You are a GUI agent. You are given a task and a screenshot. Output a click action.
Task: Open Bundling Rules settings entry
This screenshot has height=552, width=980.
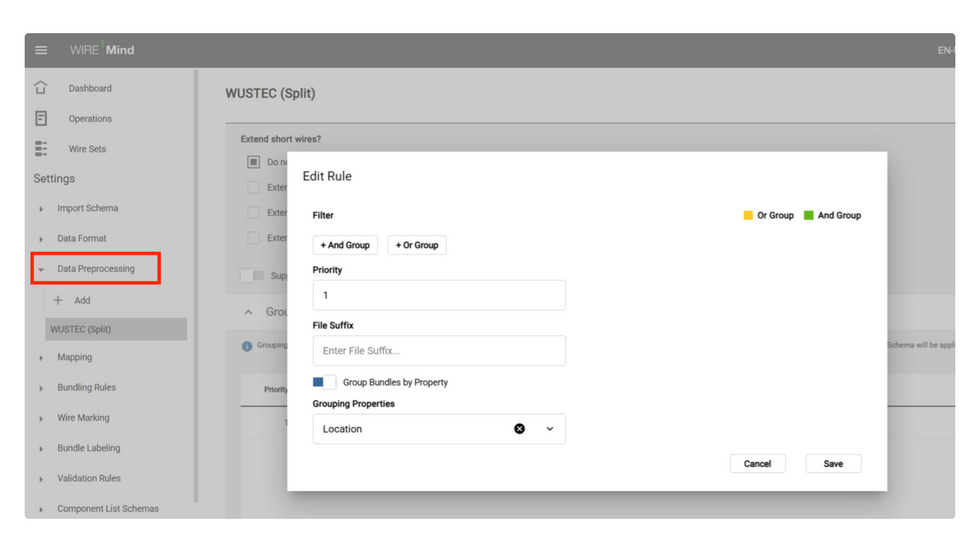(86, 388)
